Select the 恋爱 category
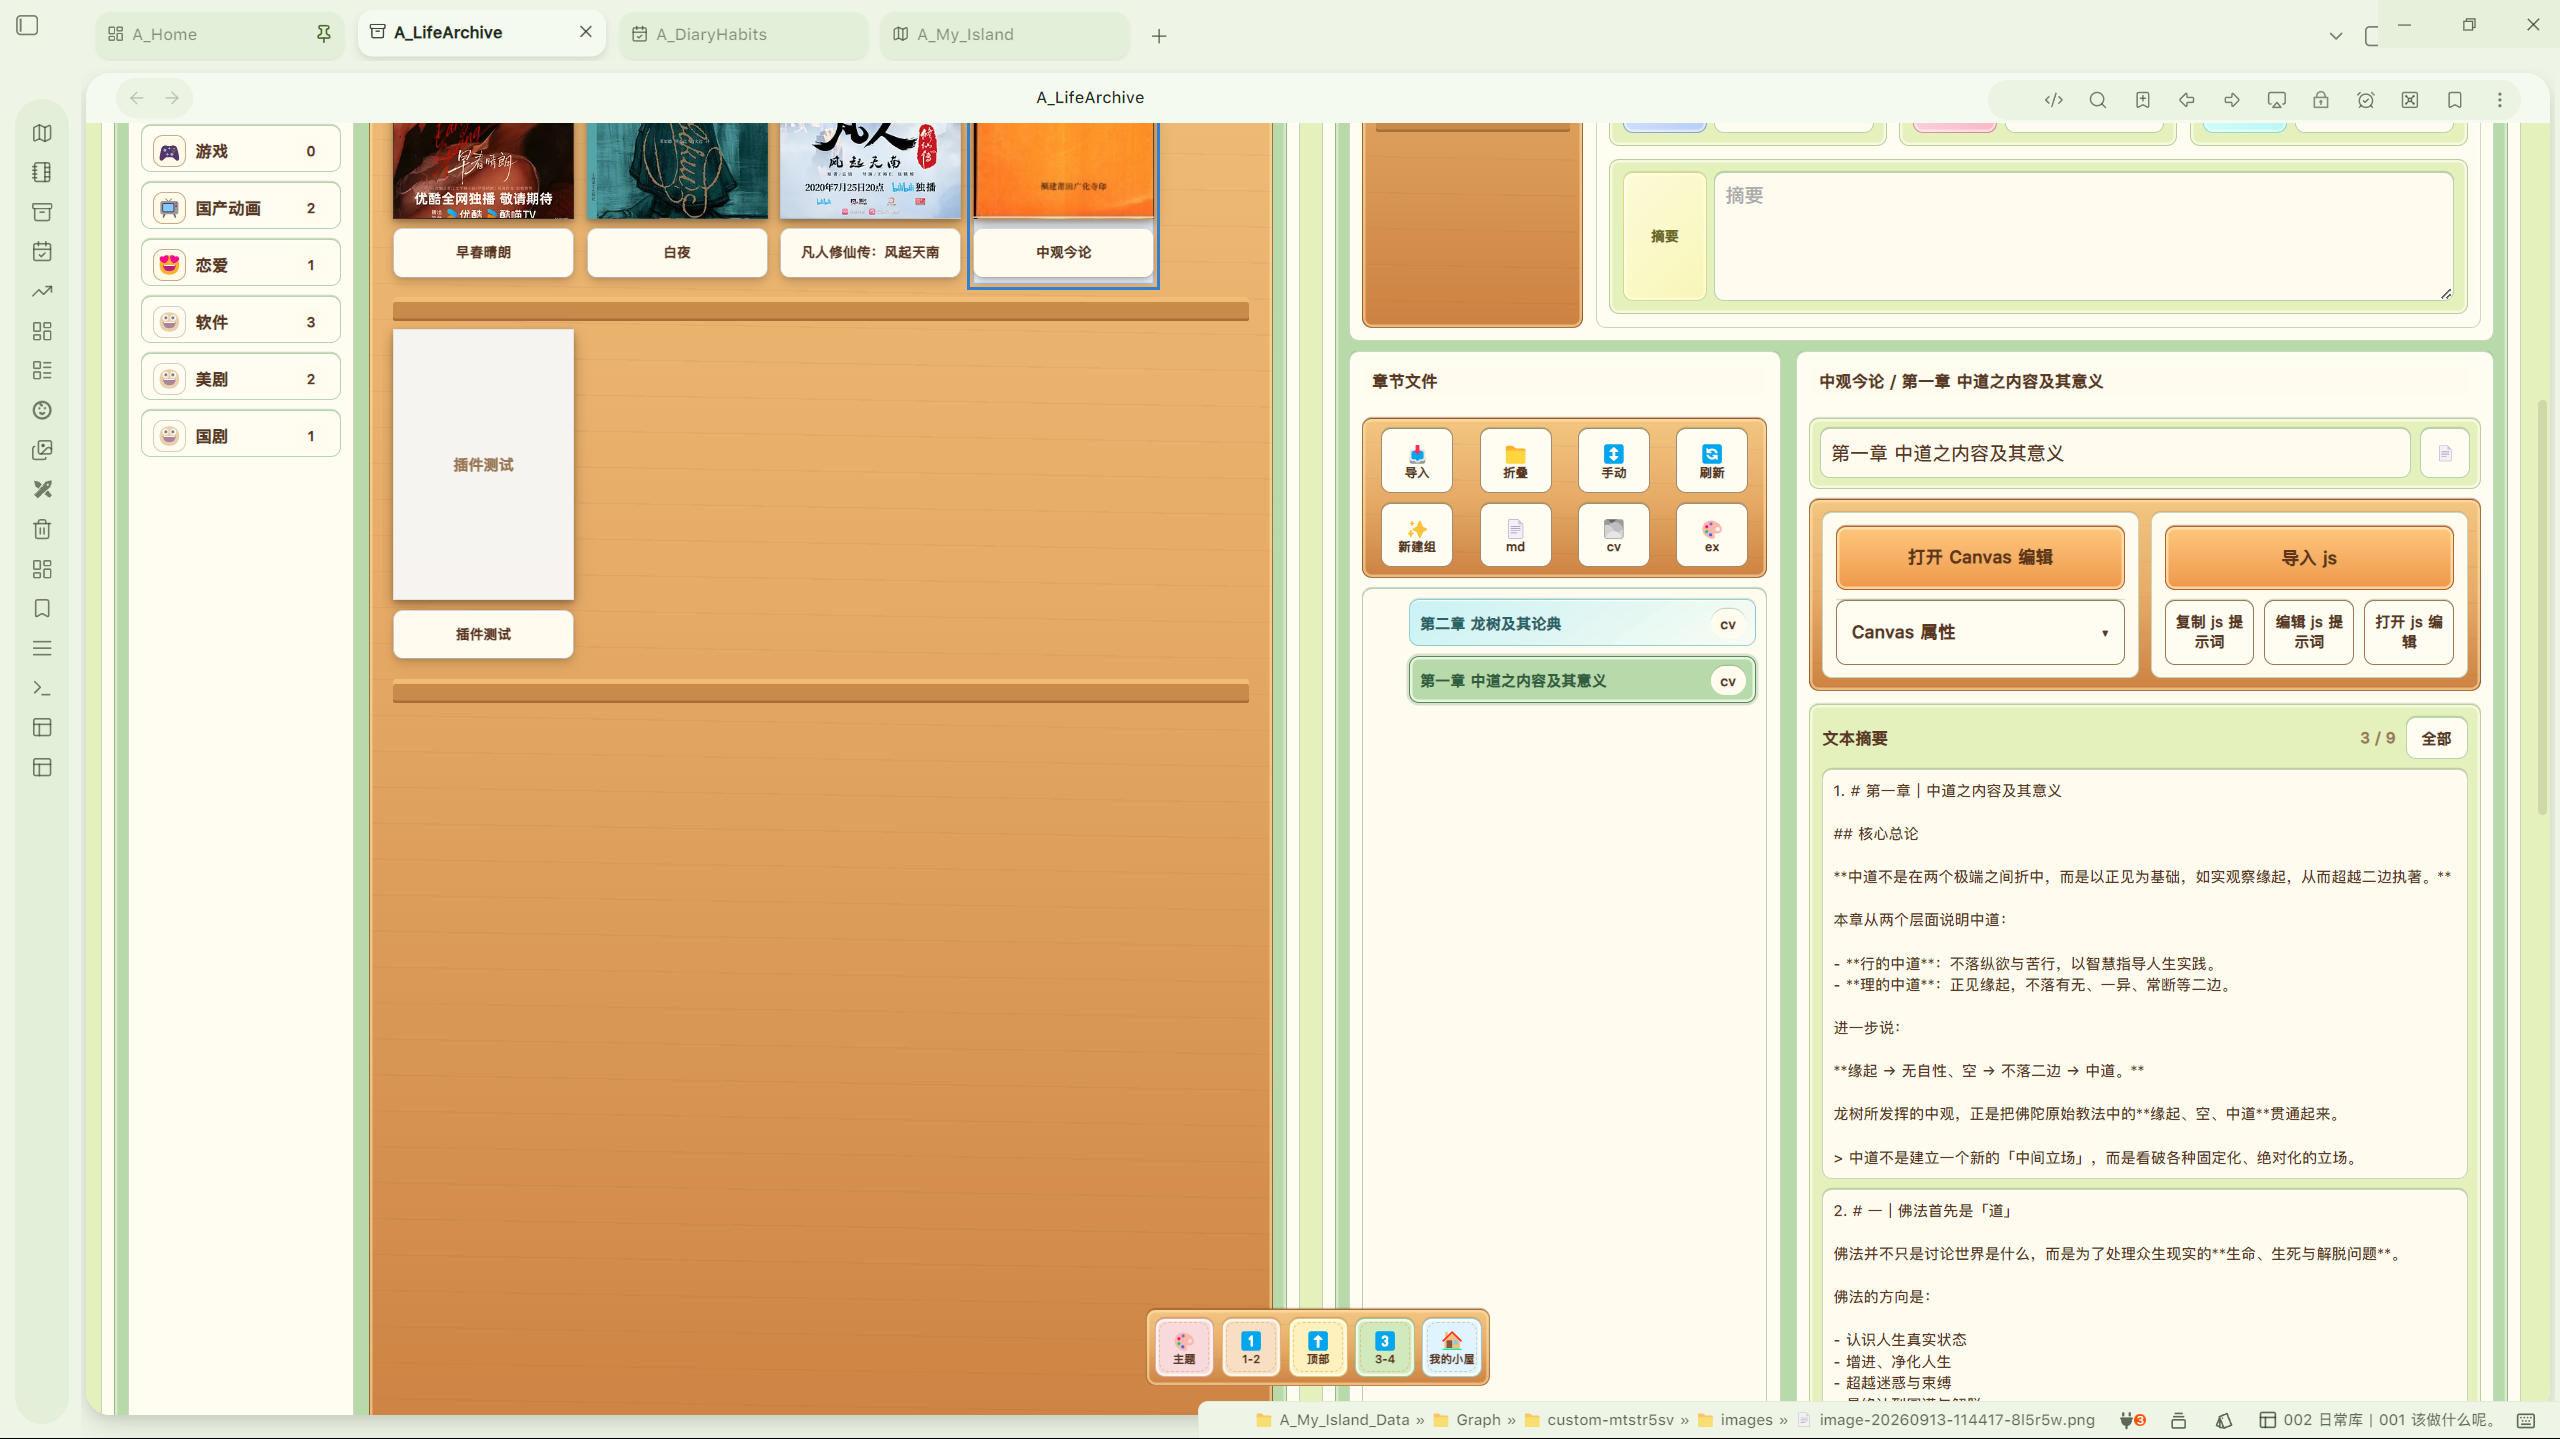 241,265
